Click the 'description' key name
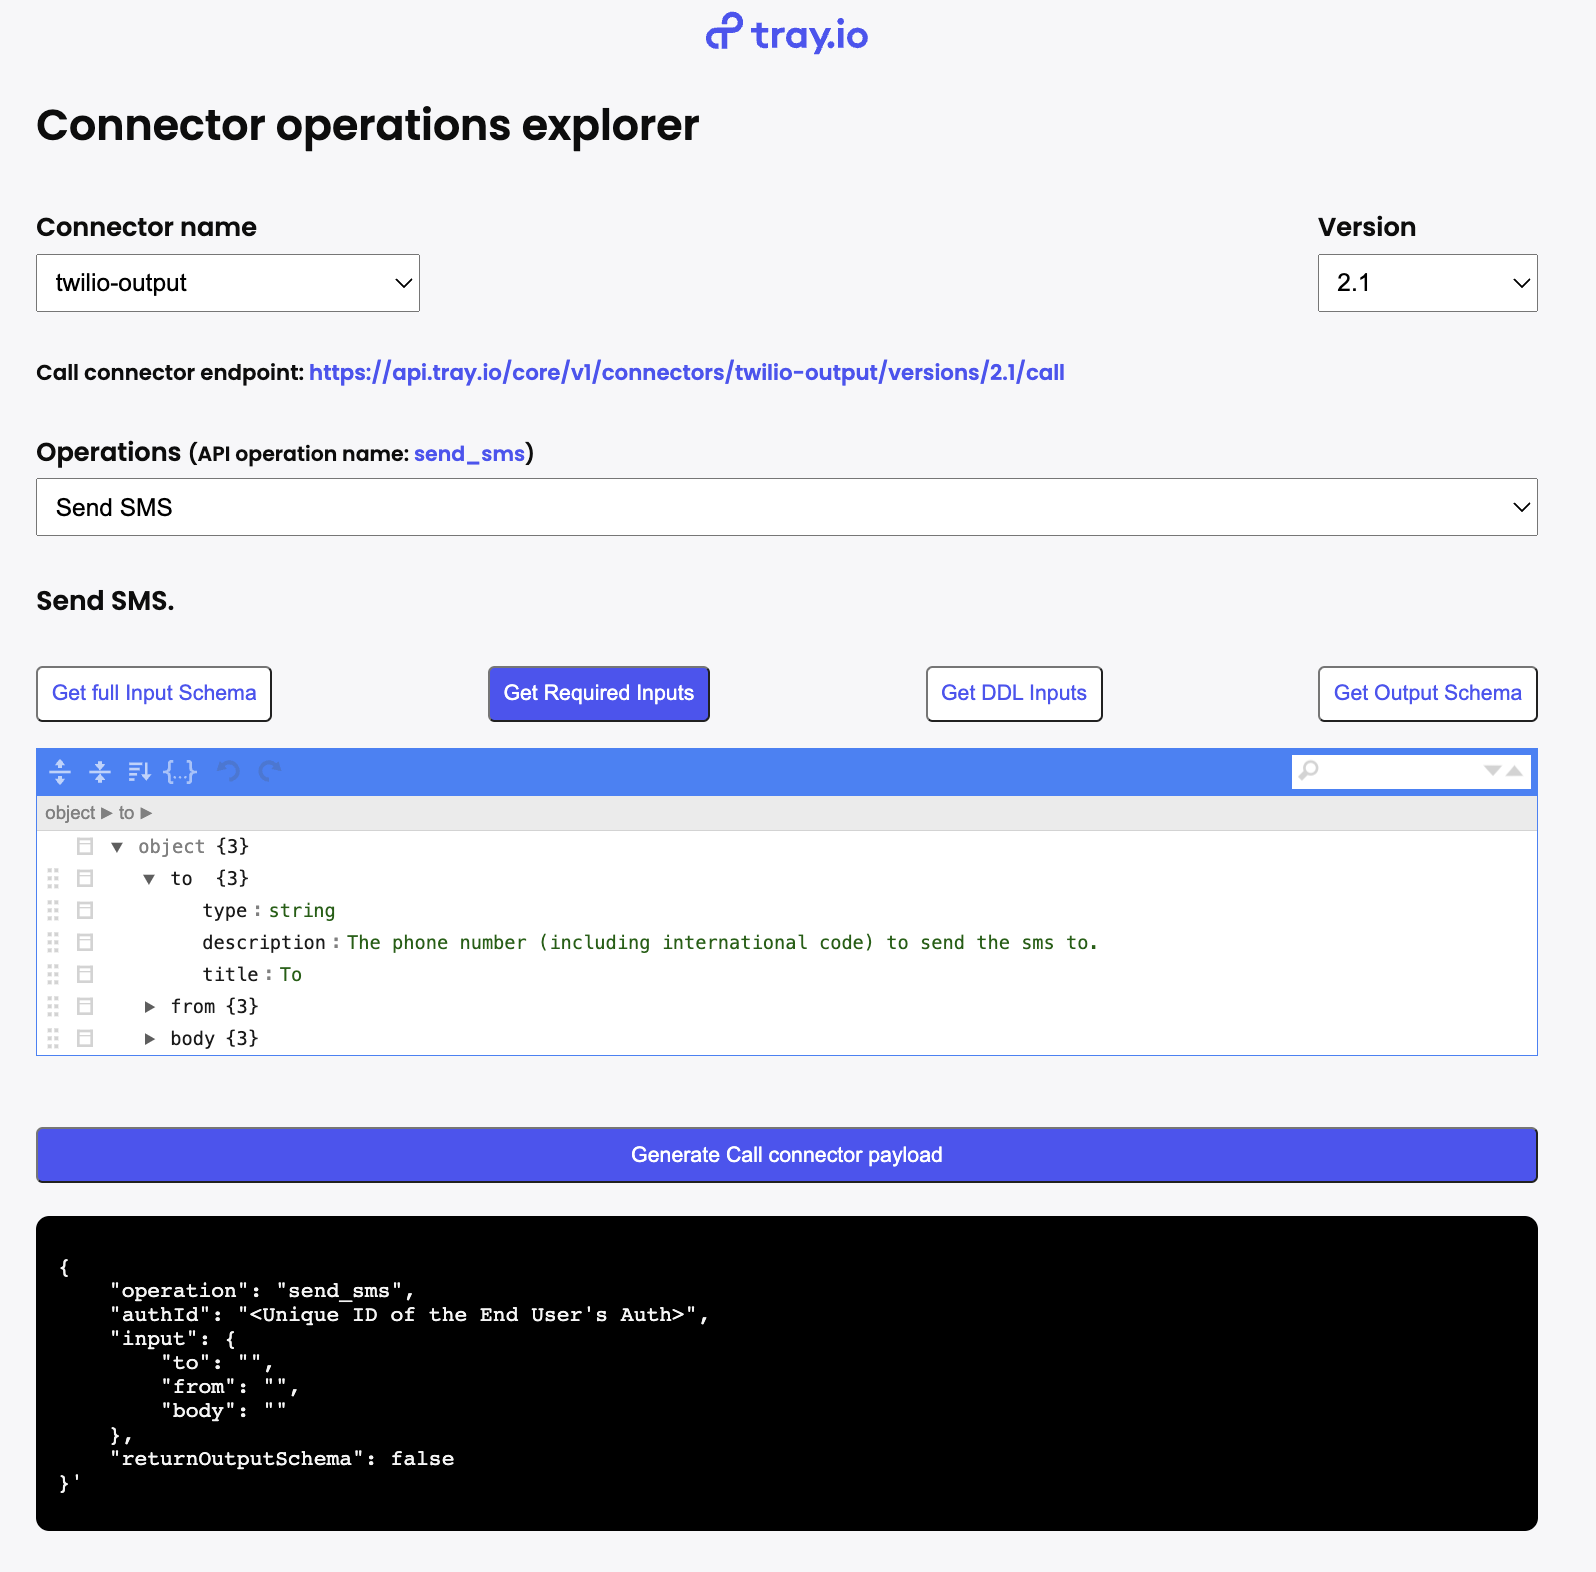Viewport: 1596px width, 1572px height. coord(264,942)
